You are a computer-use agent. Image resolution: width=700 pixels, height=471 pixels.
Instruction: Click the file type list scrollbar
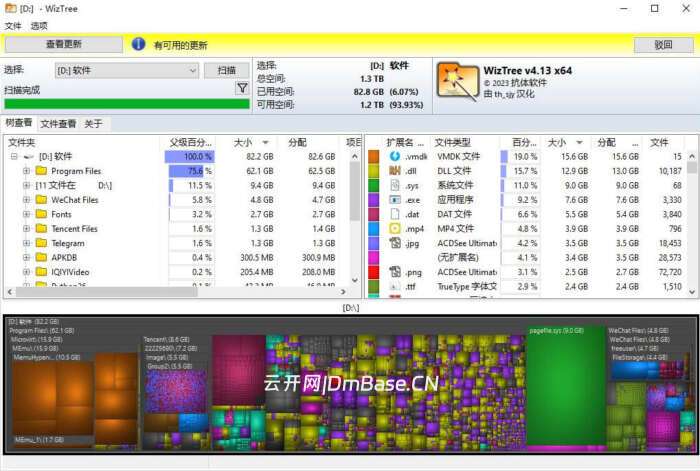[692, 167]
